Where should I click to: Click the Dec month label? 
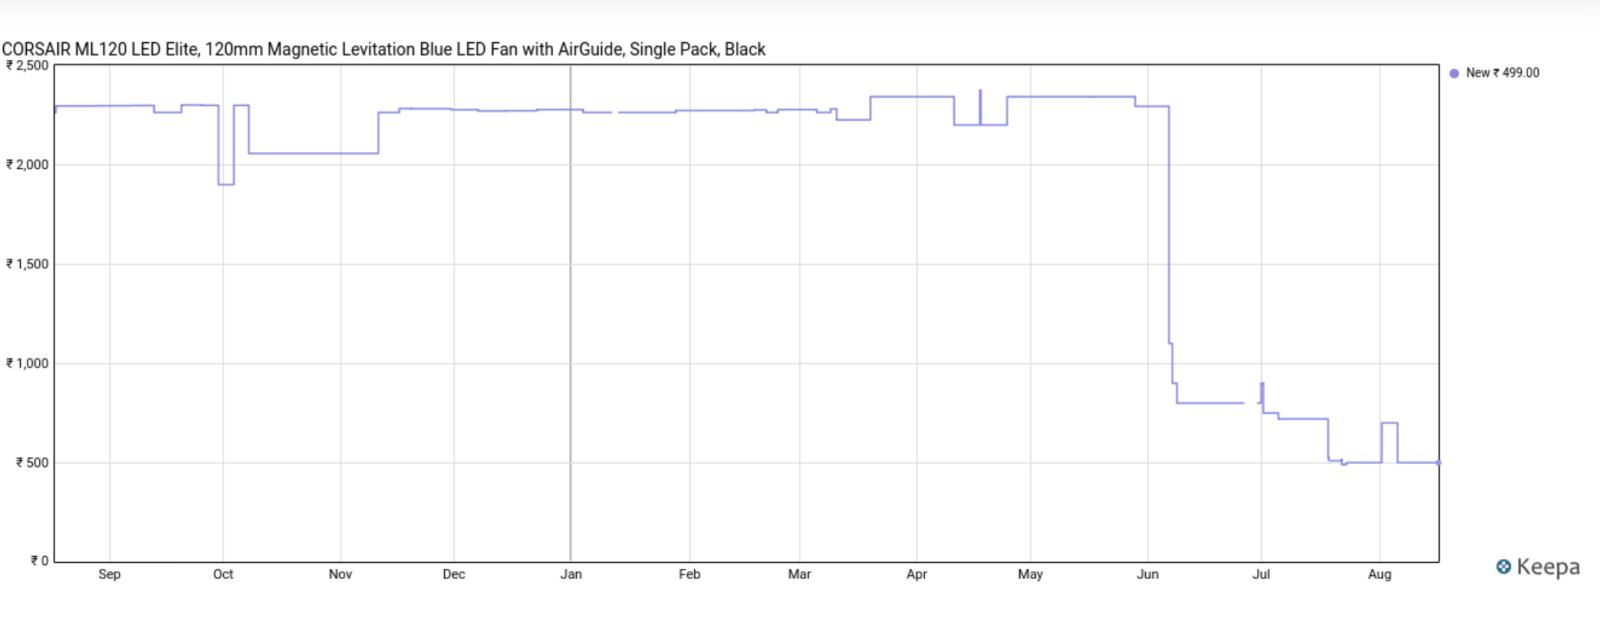tap(454, 574)
